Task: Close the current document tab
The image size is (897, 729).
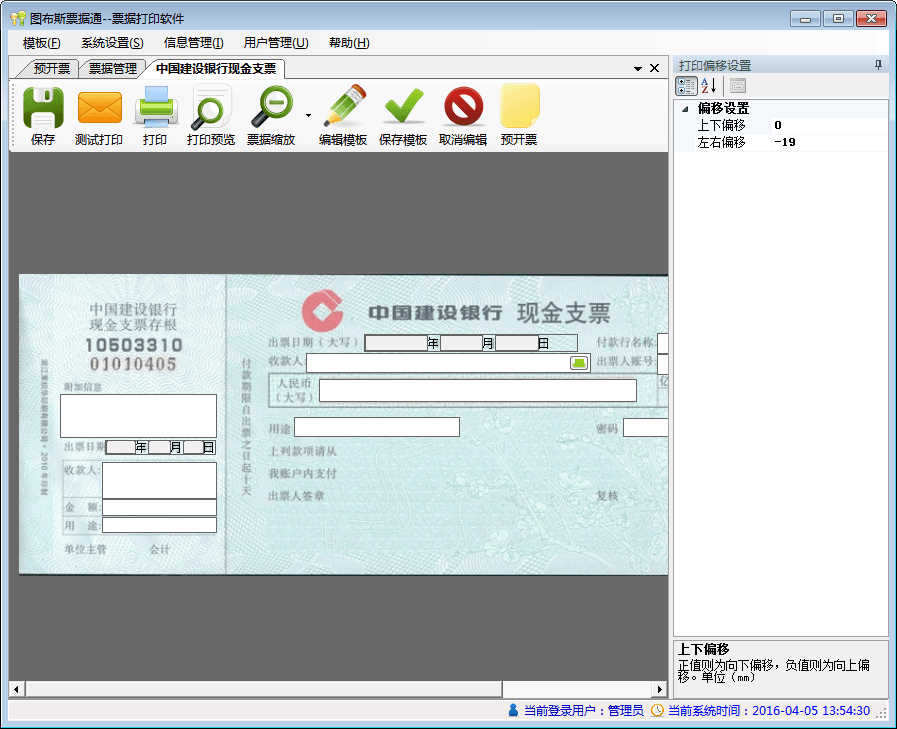Action: point(654,68)
